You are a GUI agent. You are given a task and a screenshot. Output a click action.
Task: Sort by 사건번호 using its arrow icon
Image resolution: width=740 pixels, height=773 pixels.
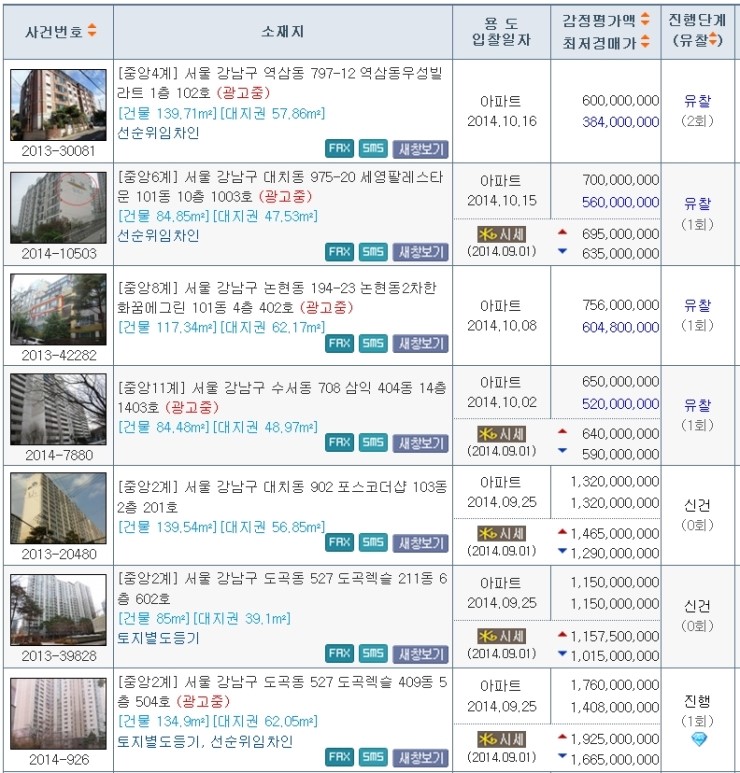click(92, 31)
